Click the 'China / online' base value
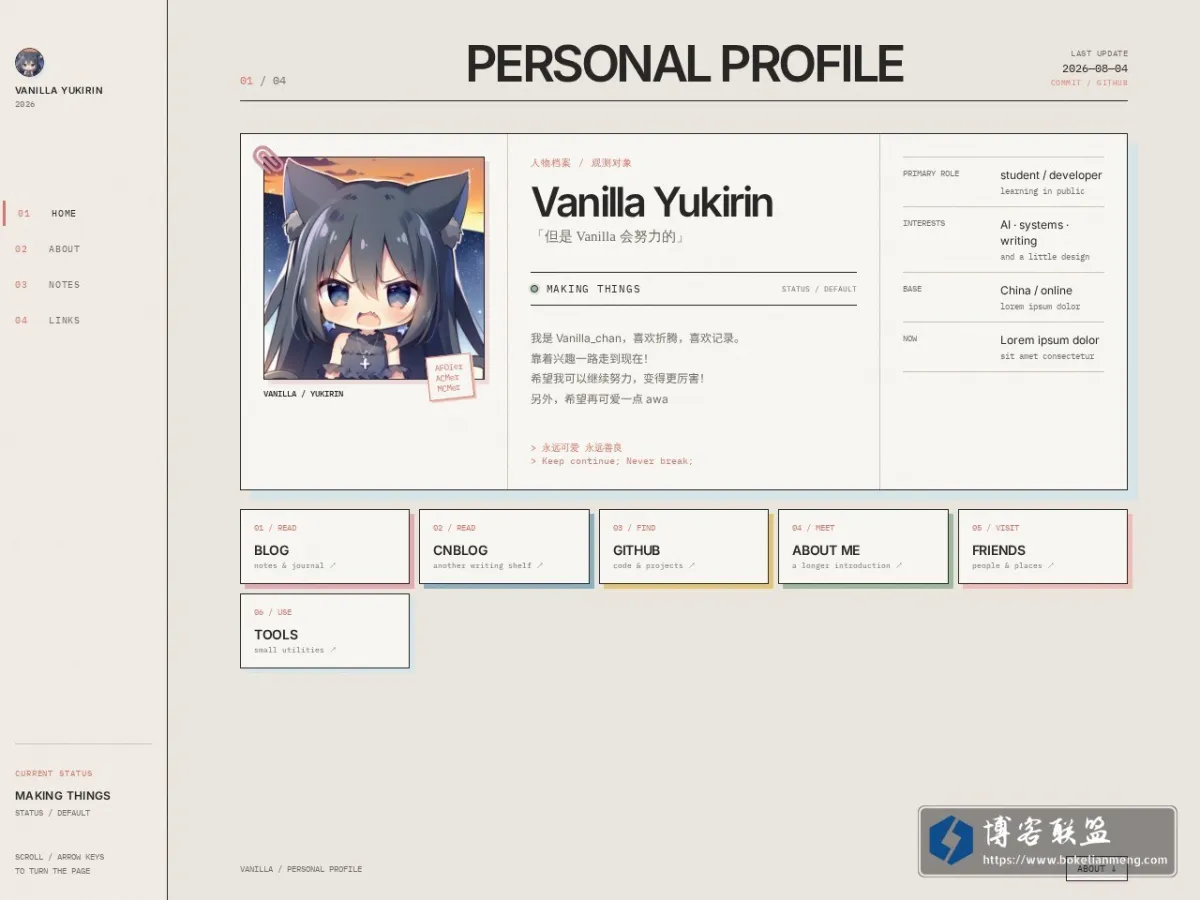The height and width of the screenshot is (900, 1200). point(1036,290)
